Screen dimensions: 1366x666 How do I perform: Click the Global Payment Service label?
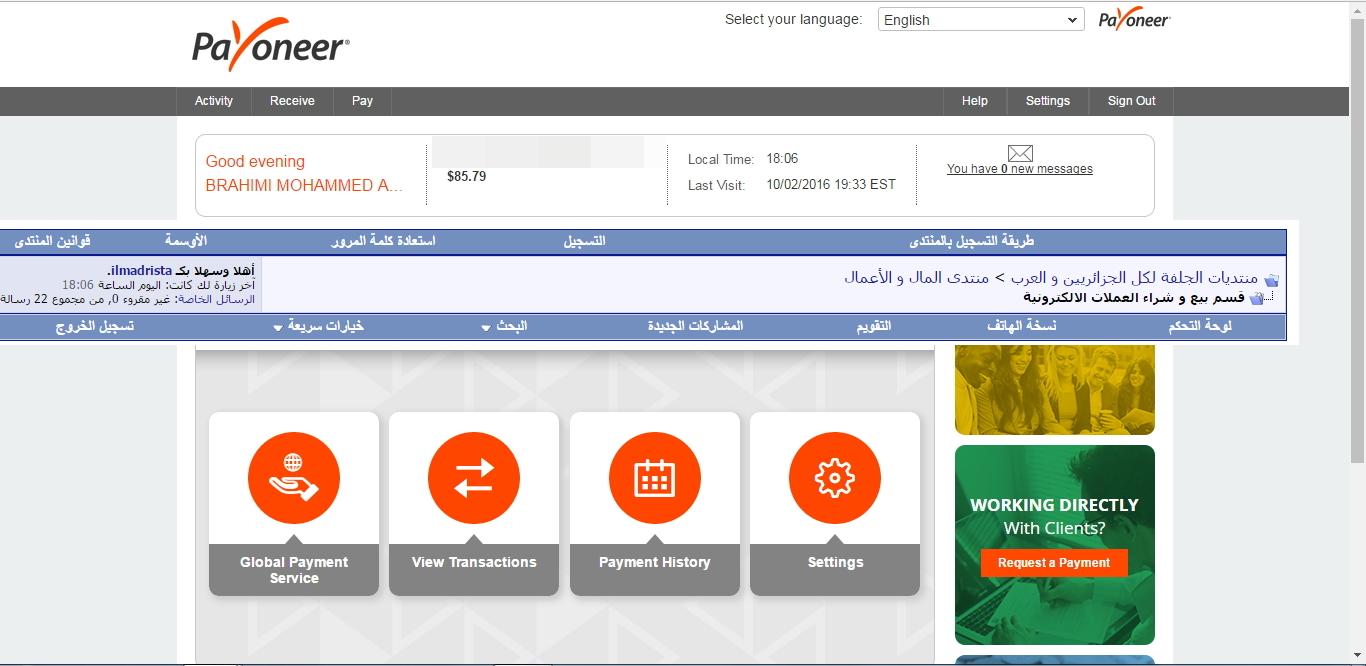(x=294, y=570)
